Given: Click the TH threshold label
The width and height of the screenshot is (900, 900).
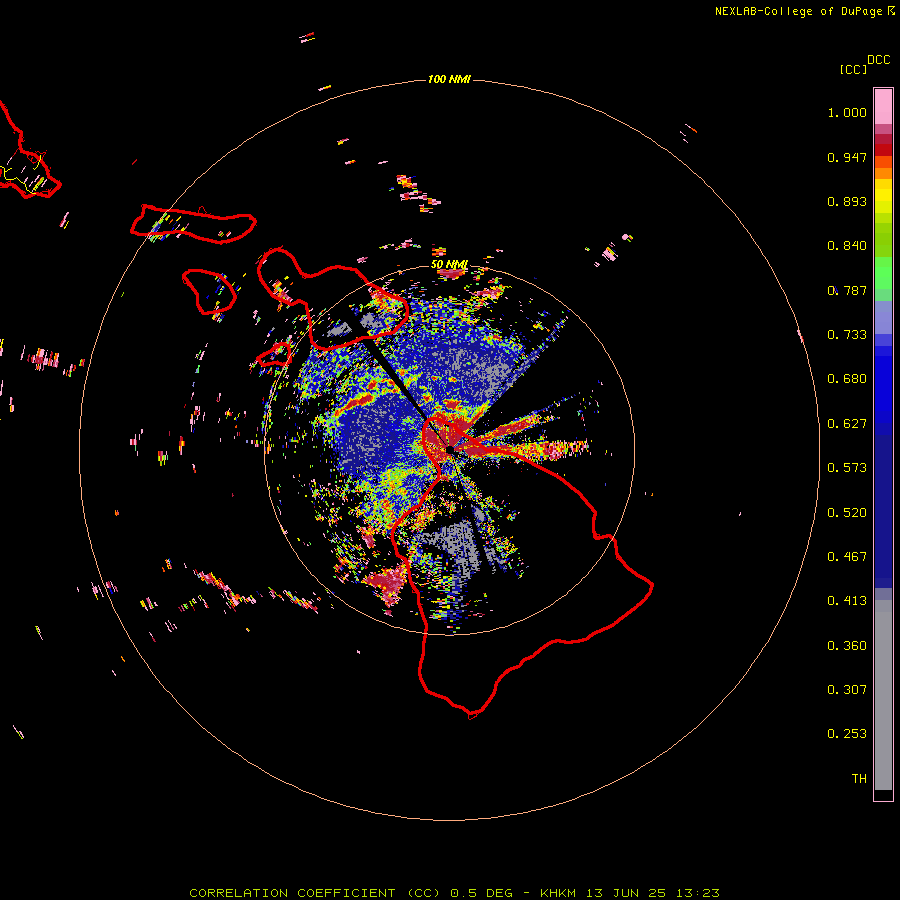Looking at the screenshot, I should click(859, 779).
